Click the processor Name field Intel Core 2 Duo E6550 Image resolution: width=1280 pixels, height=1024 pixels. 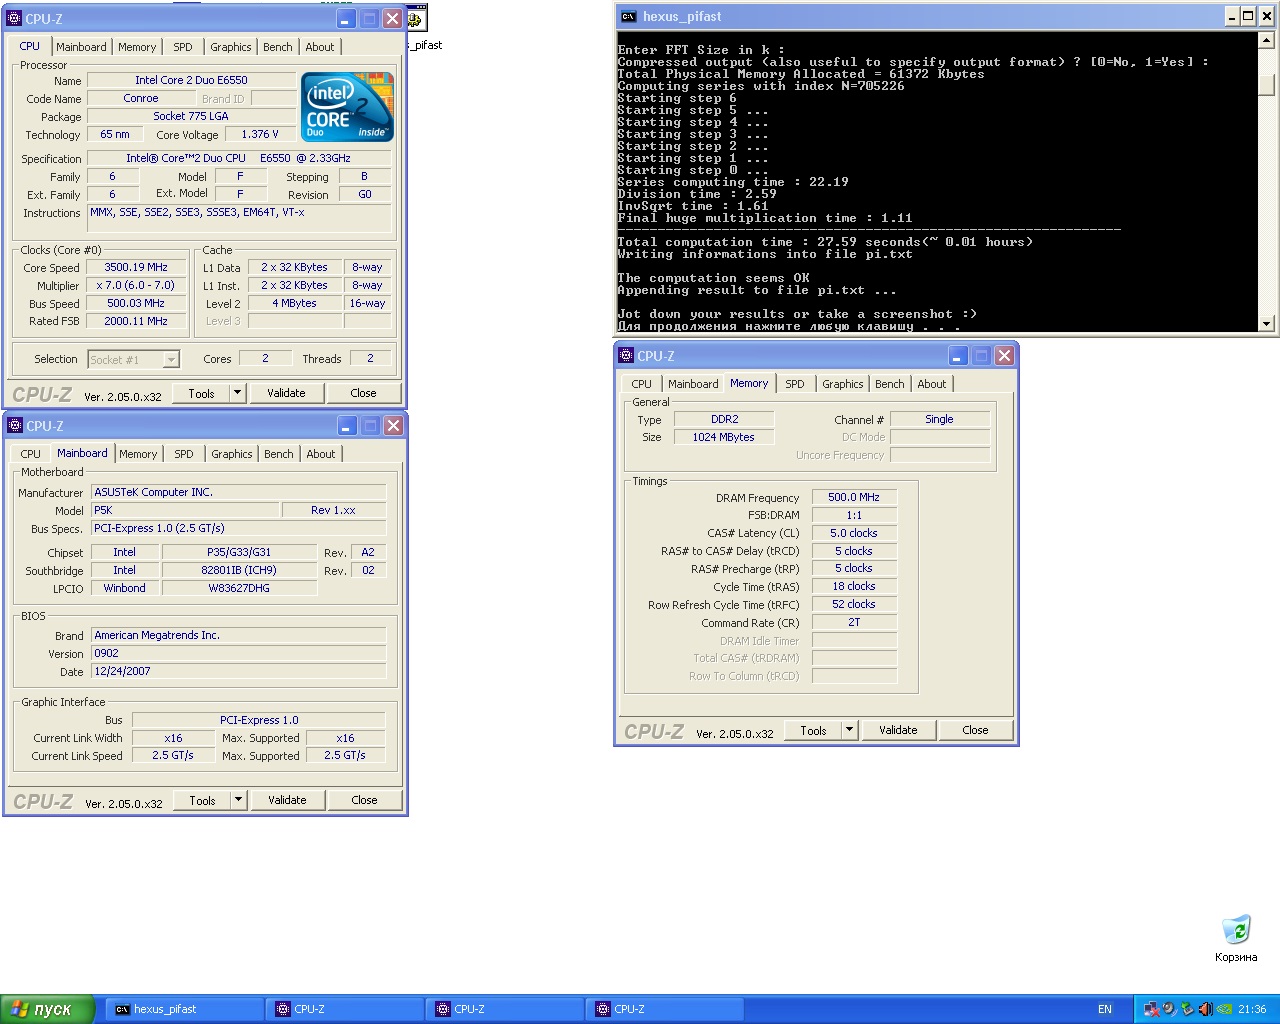pos(191,80)
